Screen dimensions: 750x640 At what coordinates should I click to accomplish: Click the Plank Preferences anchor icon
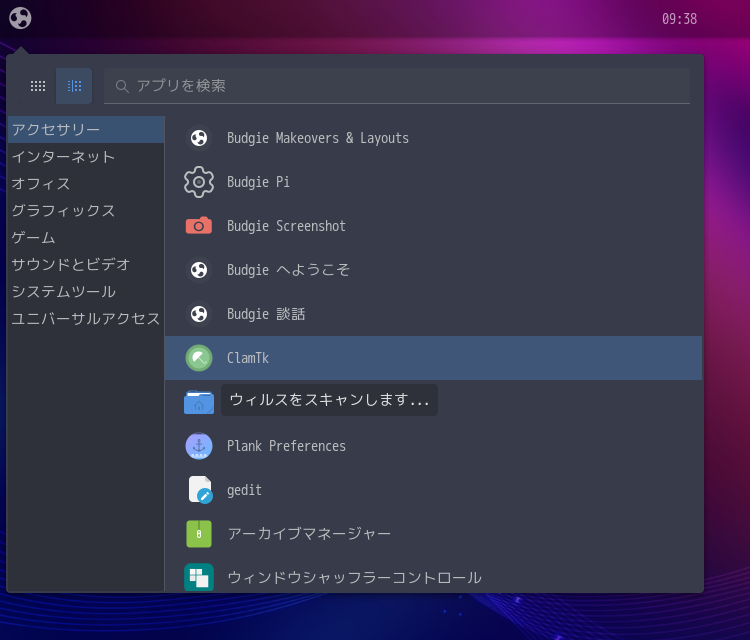click(x=199, y=446)
